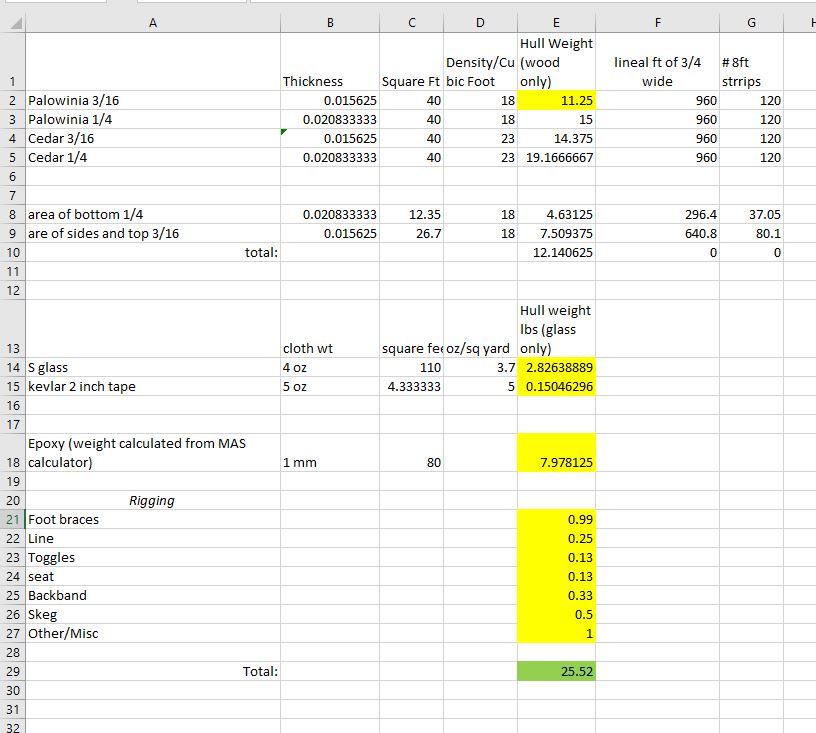Image resolution: width=816 pixels, height=733 pixels.
Task: Select cell with value 640.8
Action: click(x=658, y=233)
